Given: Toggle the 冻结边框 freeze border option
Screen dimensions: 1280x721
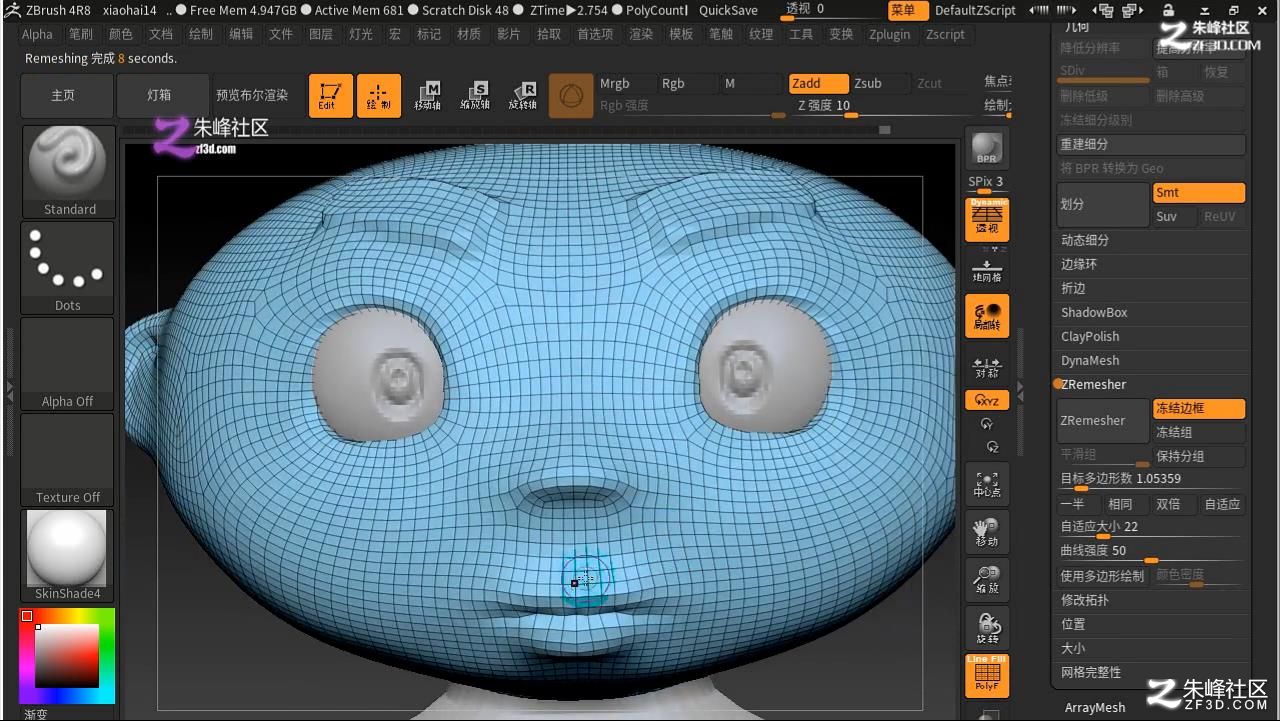Looking at the screenshot, I should point(1198,409).
